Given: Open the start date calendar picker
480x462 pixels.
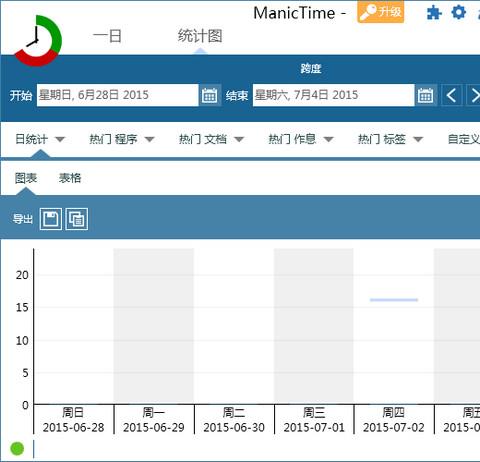Looking at the screenshot, I should [x=210, y=96].
